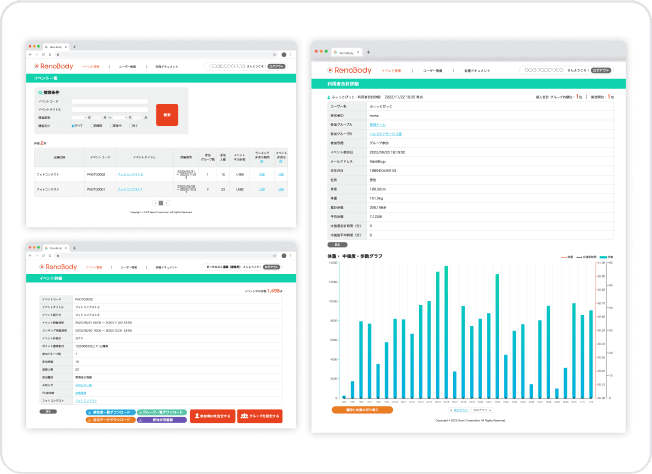652x474 pixels.
Task: Open the end year dropdown in search filters
Action: click(122, 118)
